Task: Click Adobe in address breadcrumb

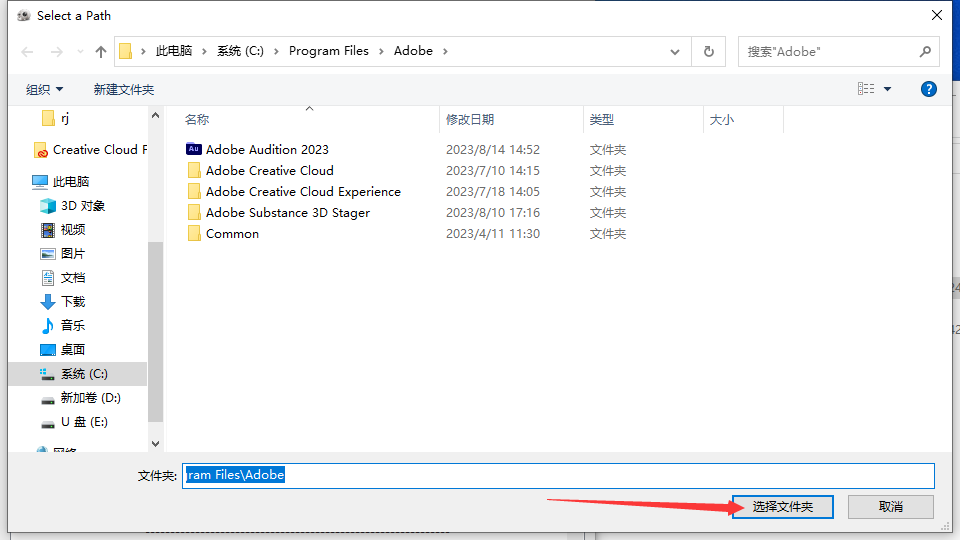Action: tap(413, 51)
